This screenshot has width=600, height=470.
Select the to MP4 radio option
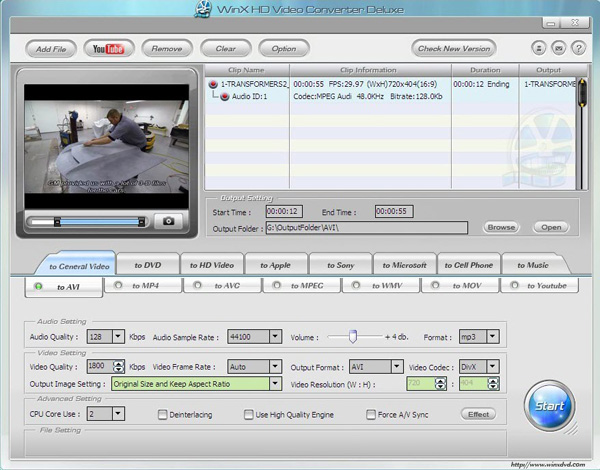pos(118,285)
